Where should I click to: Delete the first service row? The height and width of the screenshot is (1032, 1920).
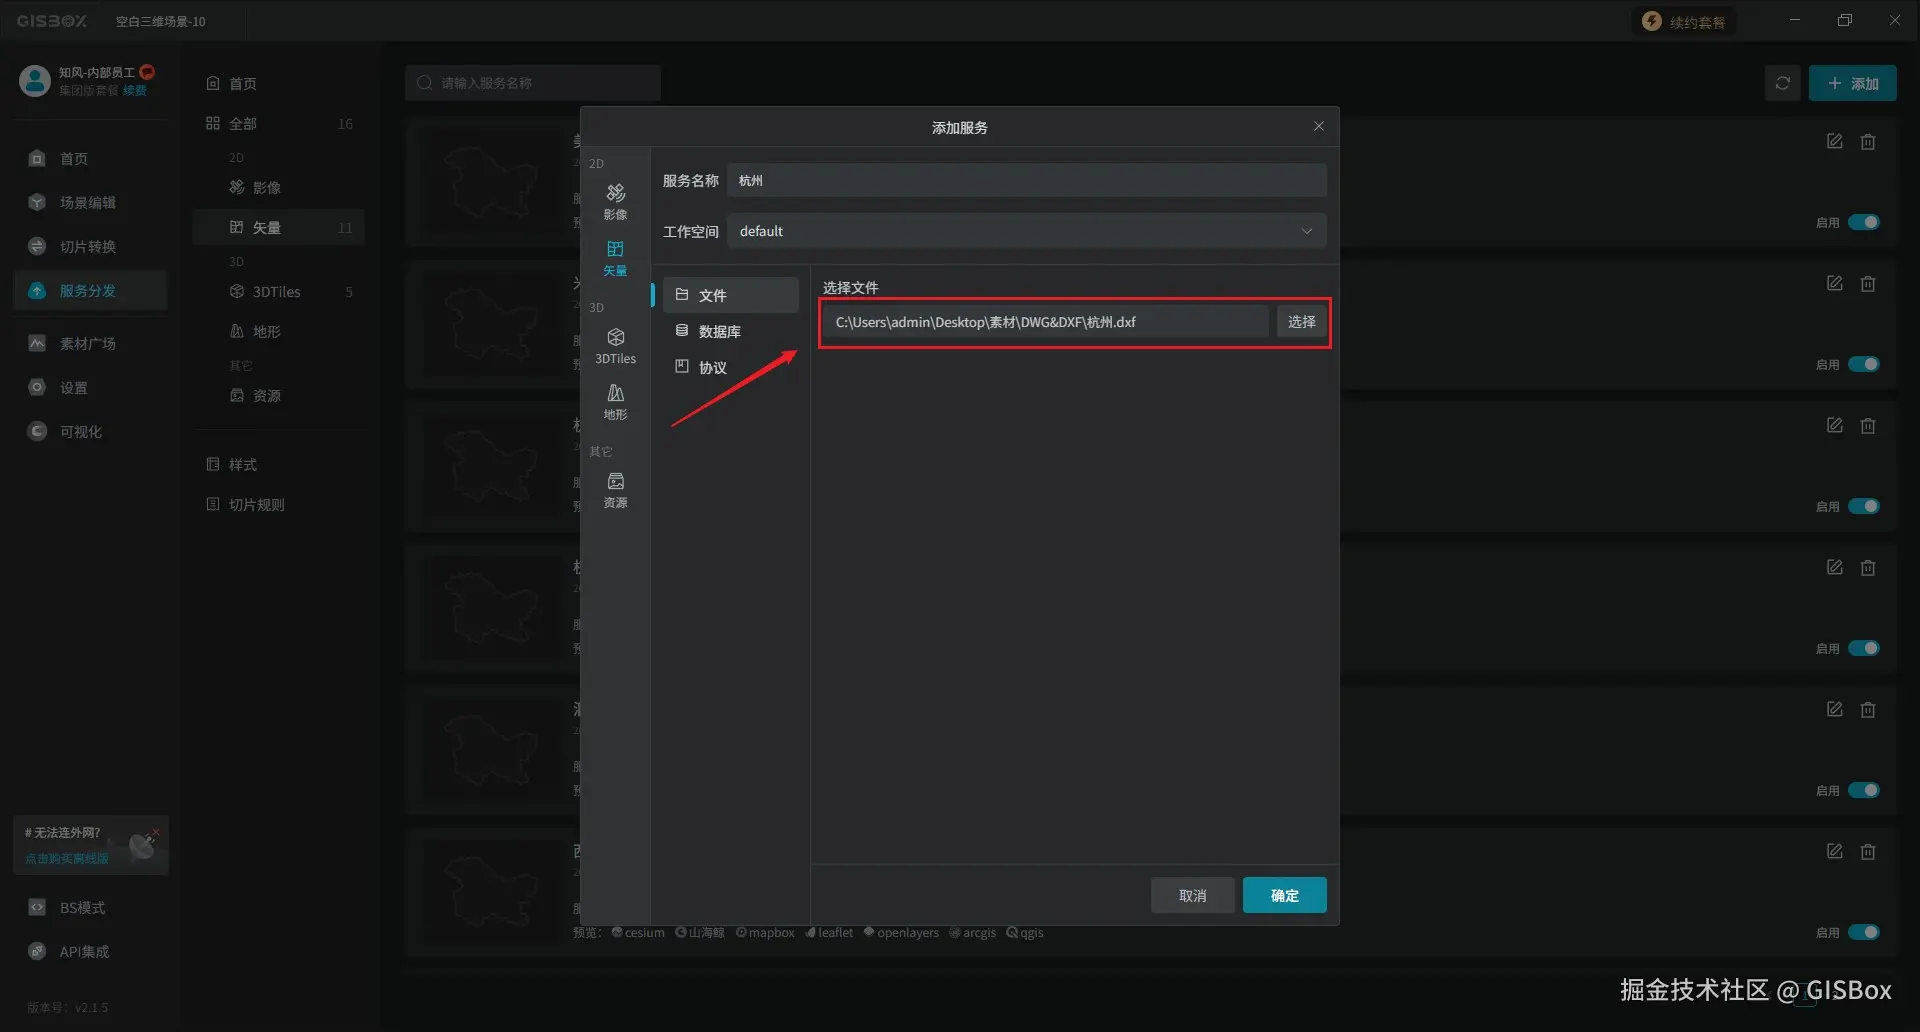coord(1867,142)
